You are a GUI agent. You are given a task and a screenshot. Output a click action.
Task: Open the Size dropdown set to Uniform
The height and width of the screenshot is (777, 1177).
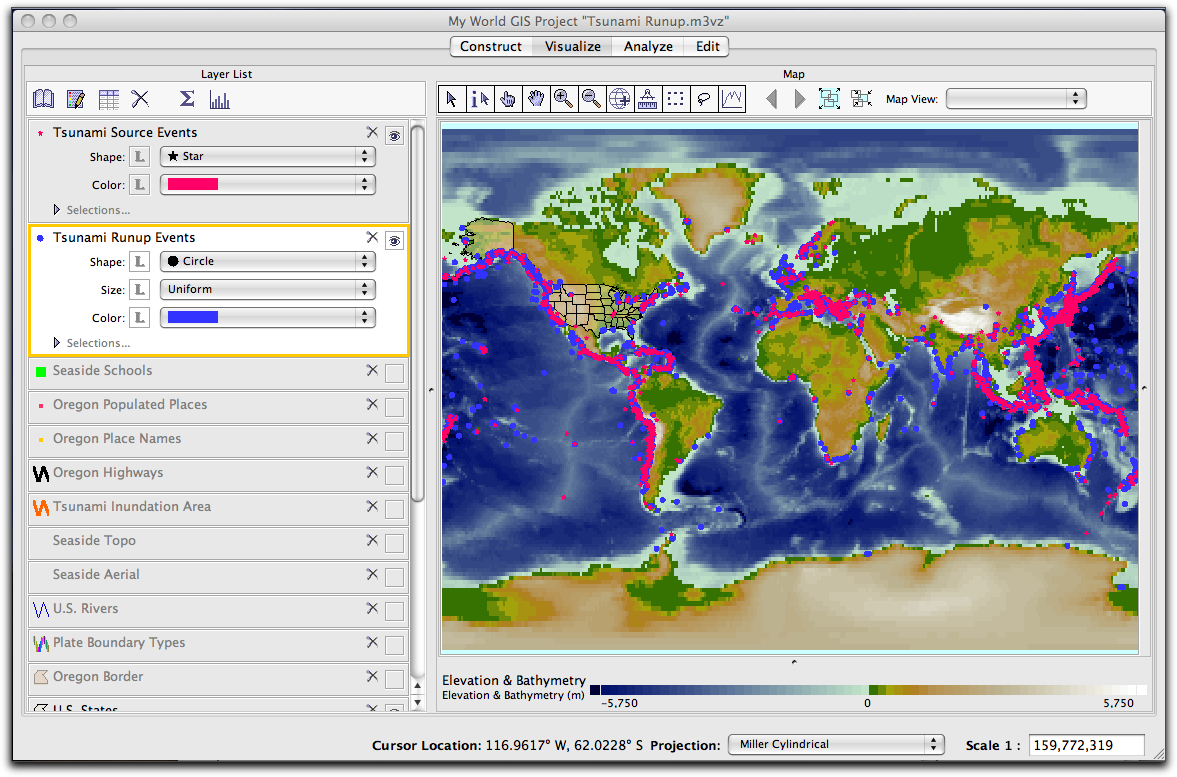tap(267, 290)
